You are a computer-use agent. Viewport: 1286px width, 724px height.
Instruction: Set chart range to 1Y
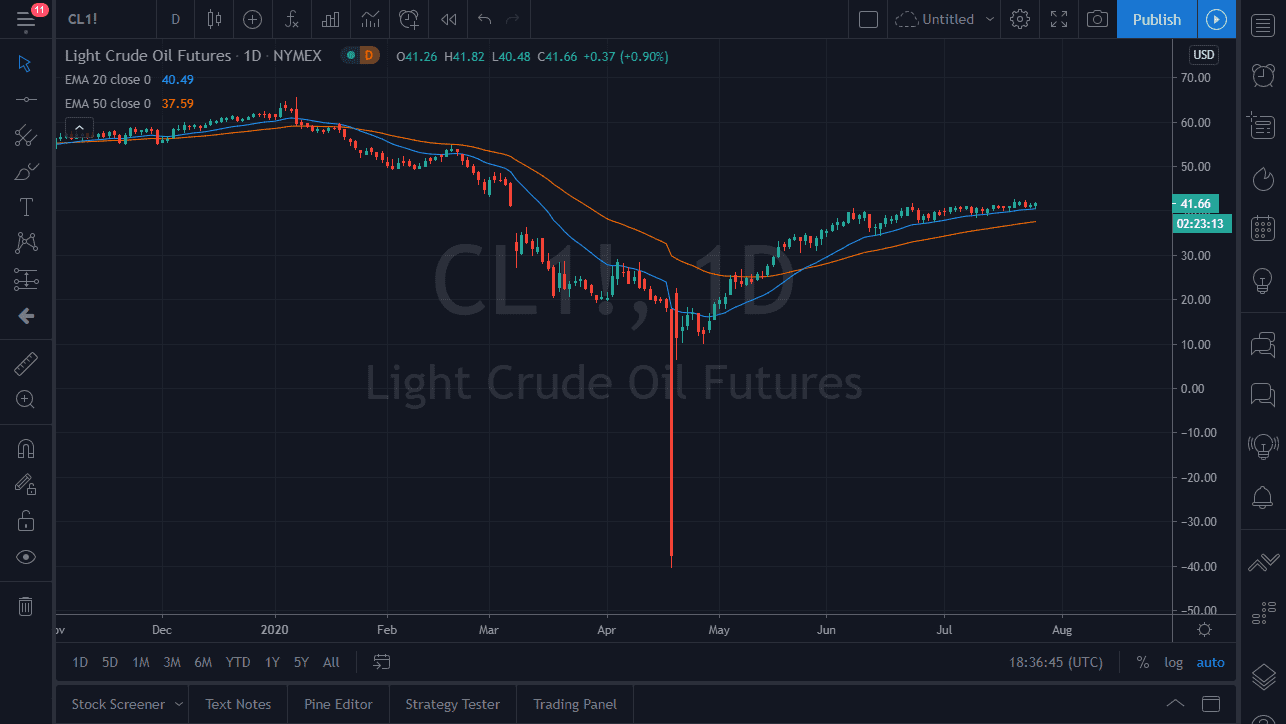coord(271,662)
